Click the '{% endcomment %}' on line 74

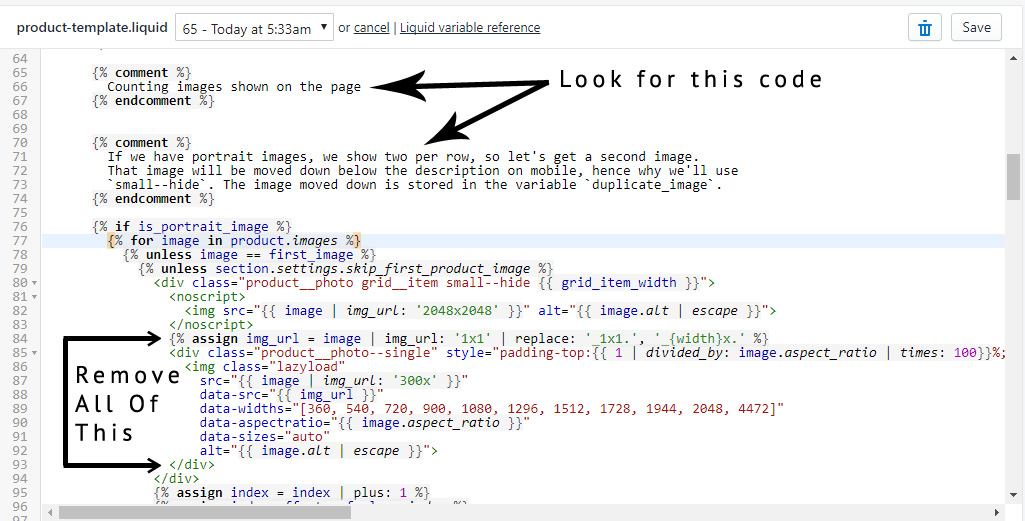pyautogui.click(x=153, y=199)
